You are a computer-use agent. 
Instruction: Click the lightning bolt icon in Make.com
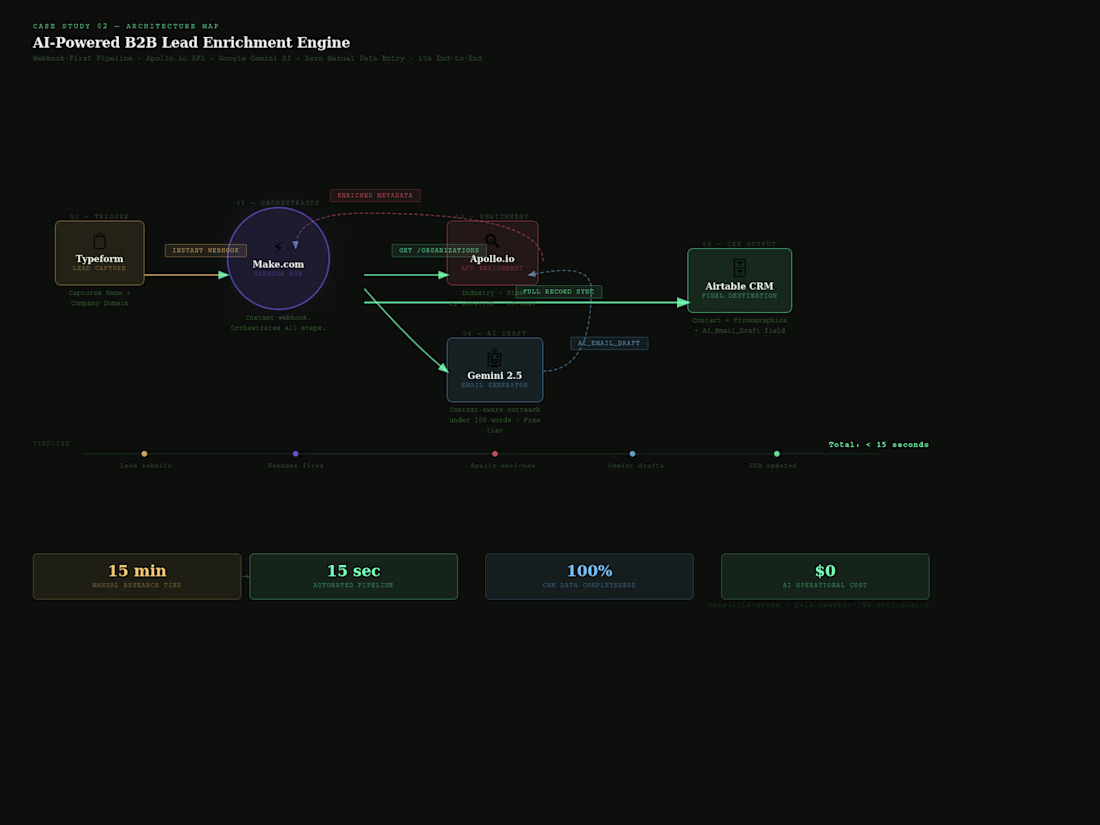[279, 247]
